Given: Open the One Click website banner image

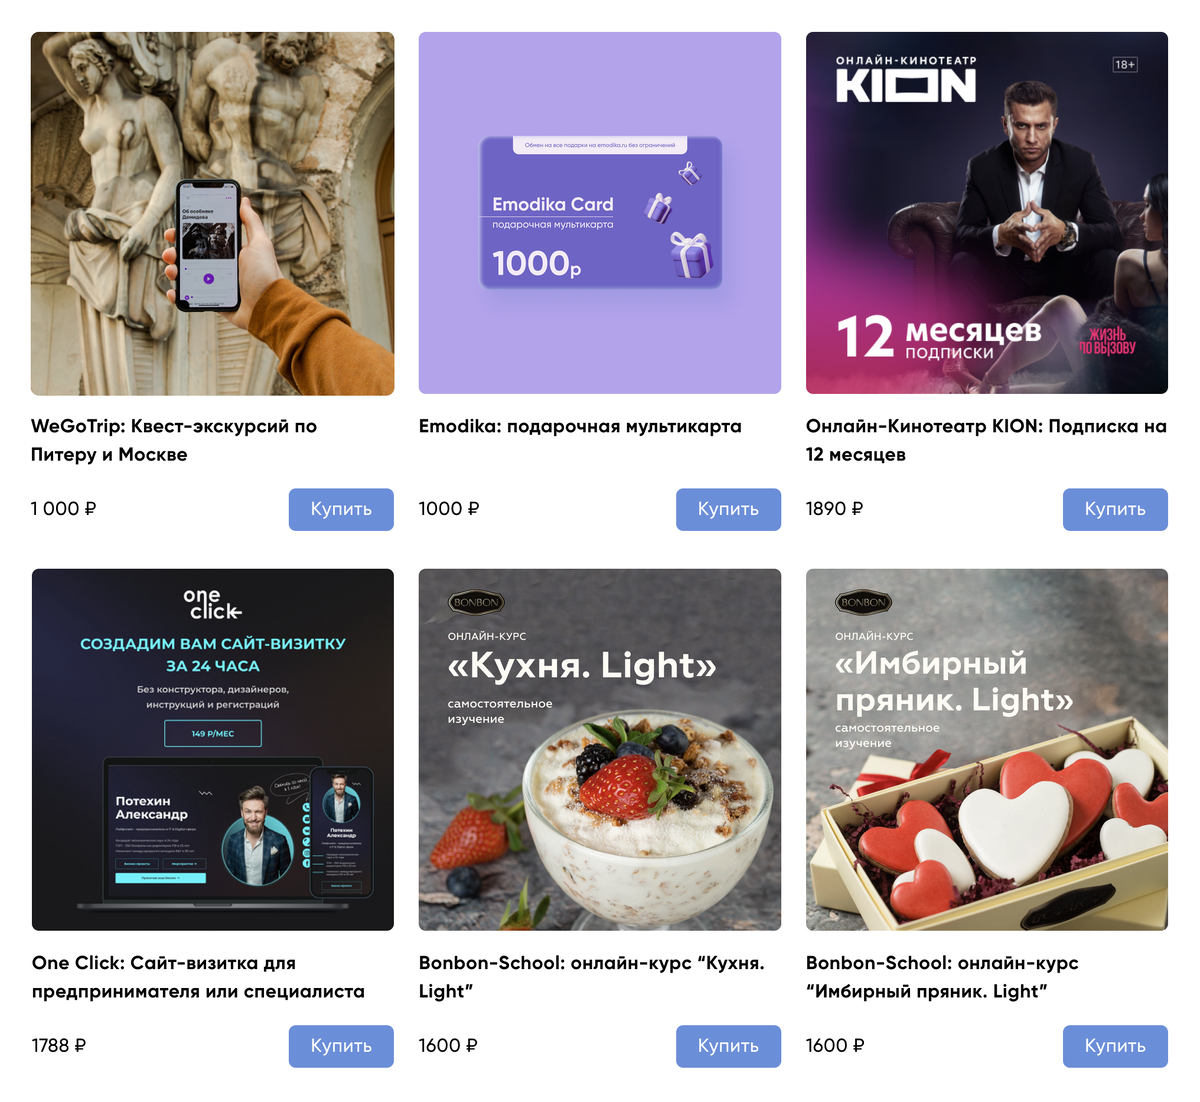Looking at the screenshot, I should (212, 750).
